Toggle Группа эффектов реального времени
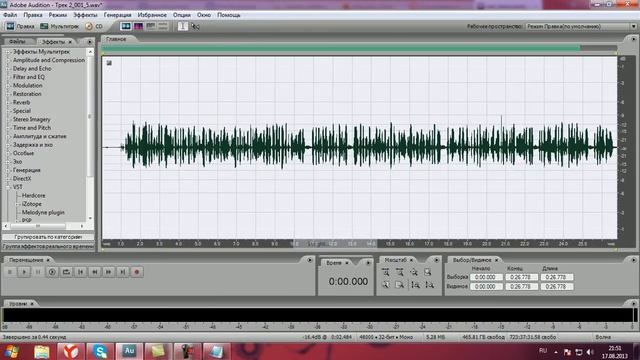This screenshot has height=360, width=640. pyautogui.click(x=48, y=247)
